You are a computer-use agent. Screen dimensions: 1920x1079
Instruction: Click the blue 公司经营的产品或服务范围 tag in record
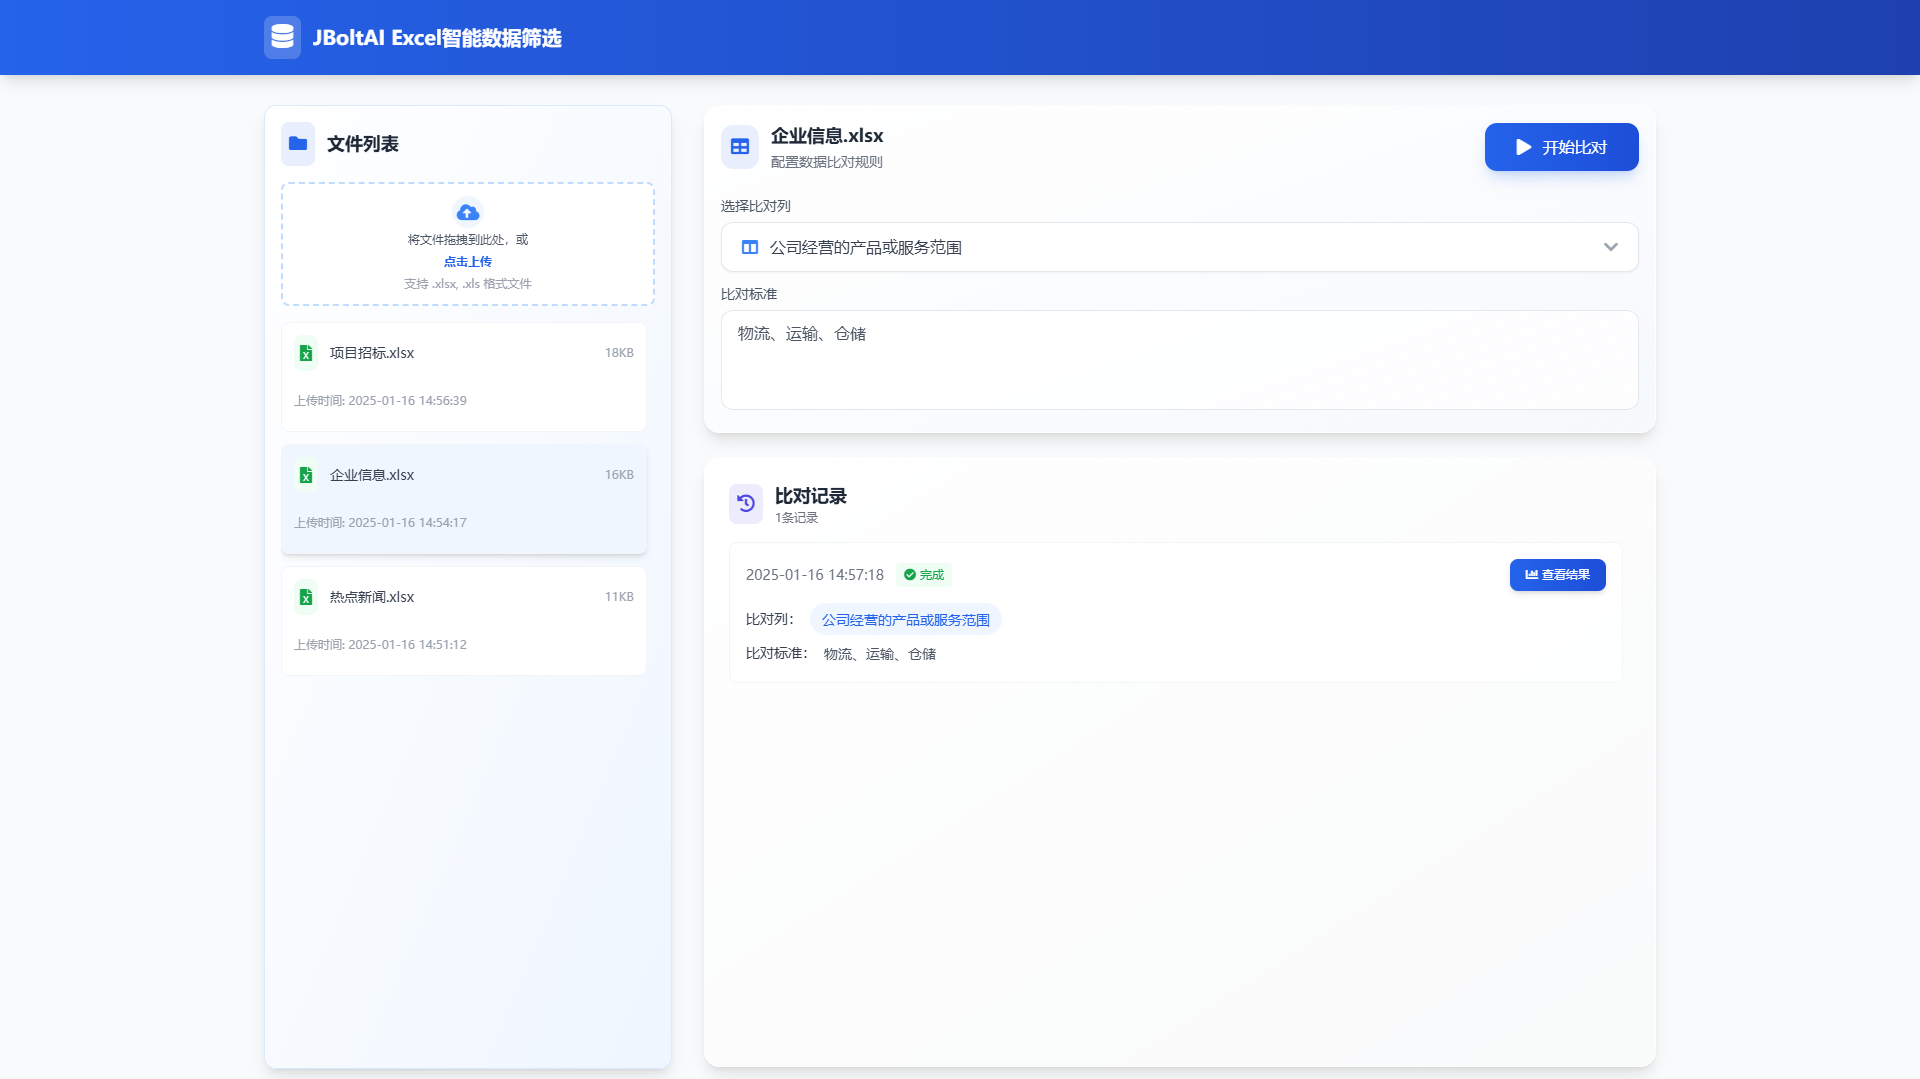tap(906, 620)
